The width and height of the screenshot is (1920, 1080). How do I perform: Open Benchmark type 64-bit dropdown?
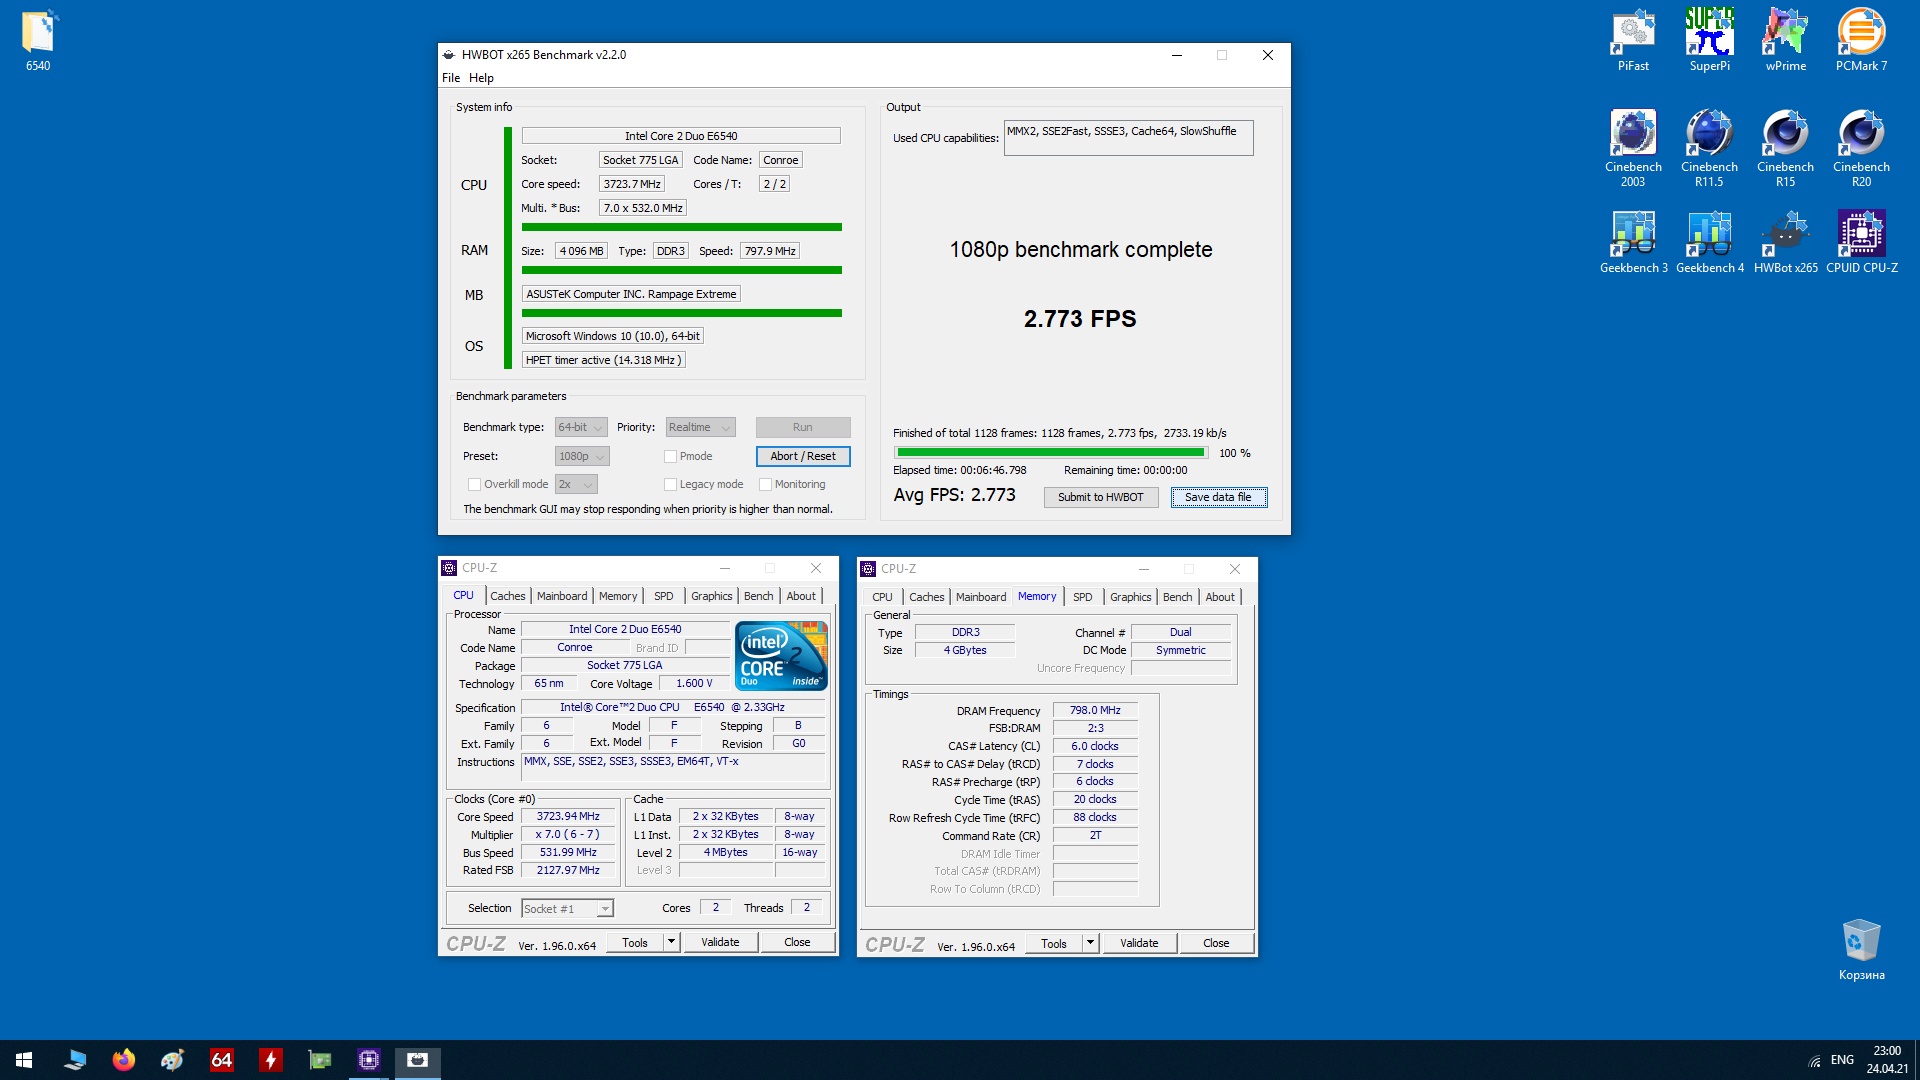(x=581, y=427)
